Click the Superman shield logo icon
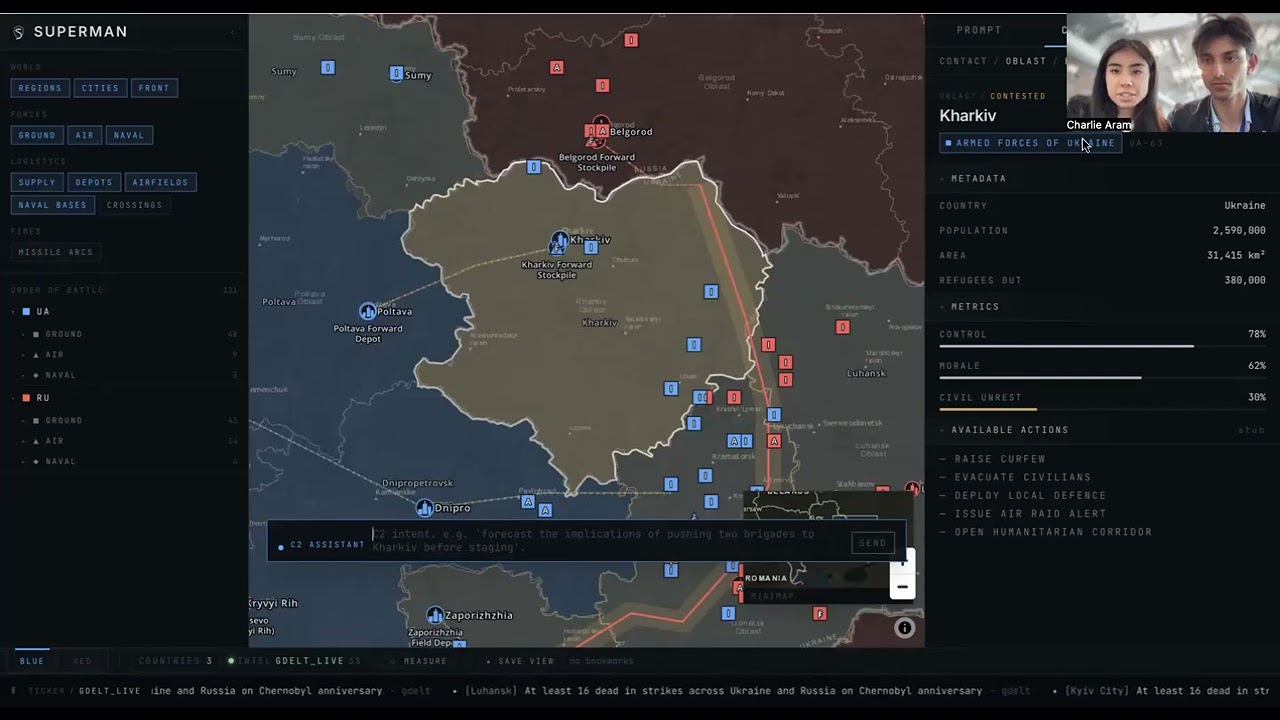Image resolution: width=1280 pixels, height=720 pixels. pos(18,32)
